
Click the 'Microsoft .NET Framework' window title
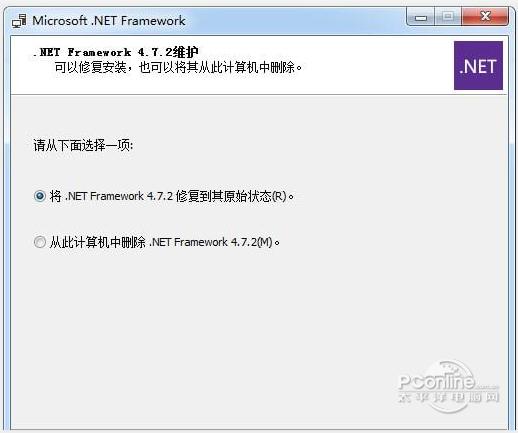pos(109,21)
